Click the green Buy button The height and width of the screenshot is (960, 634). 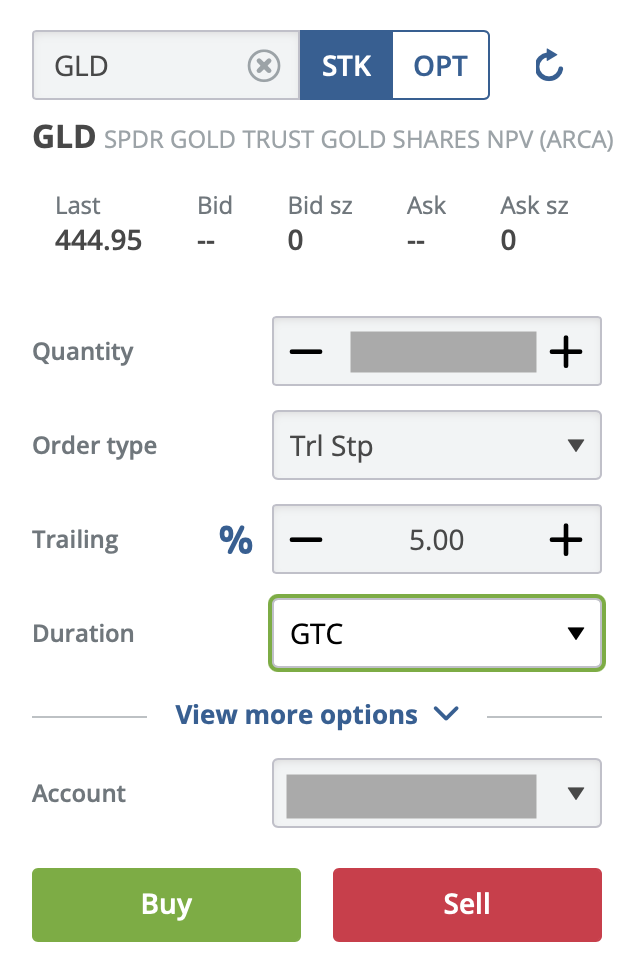[x=166, y=904]
